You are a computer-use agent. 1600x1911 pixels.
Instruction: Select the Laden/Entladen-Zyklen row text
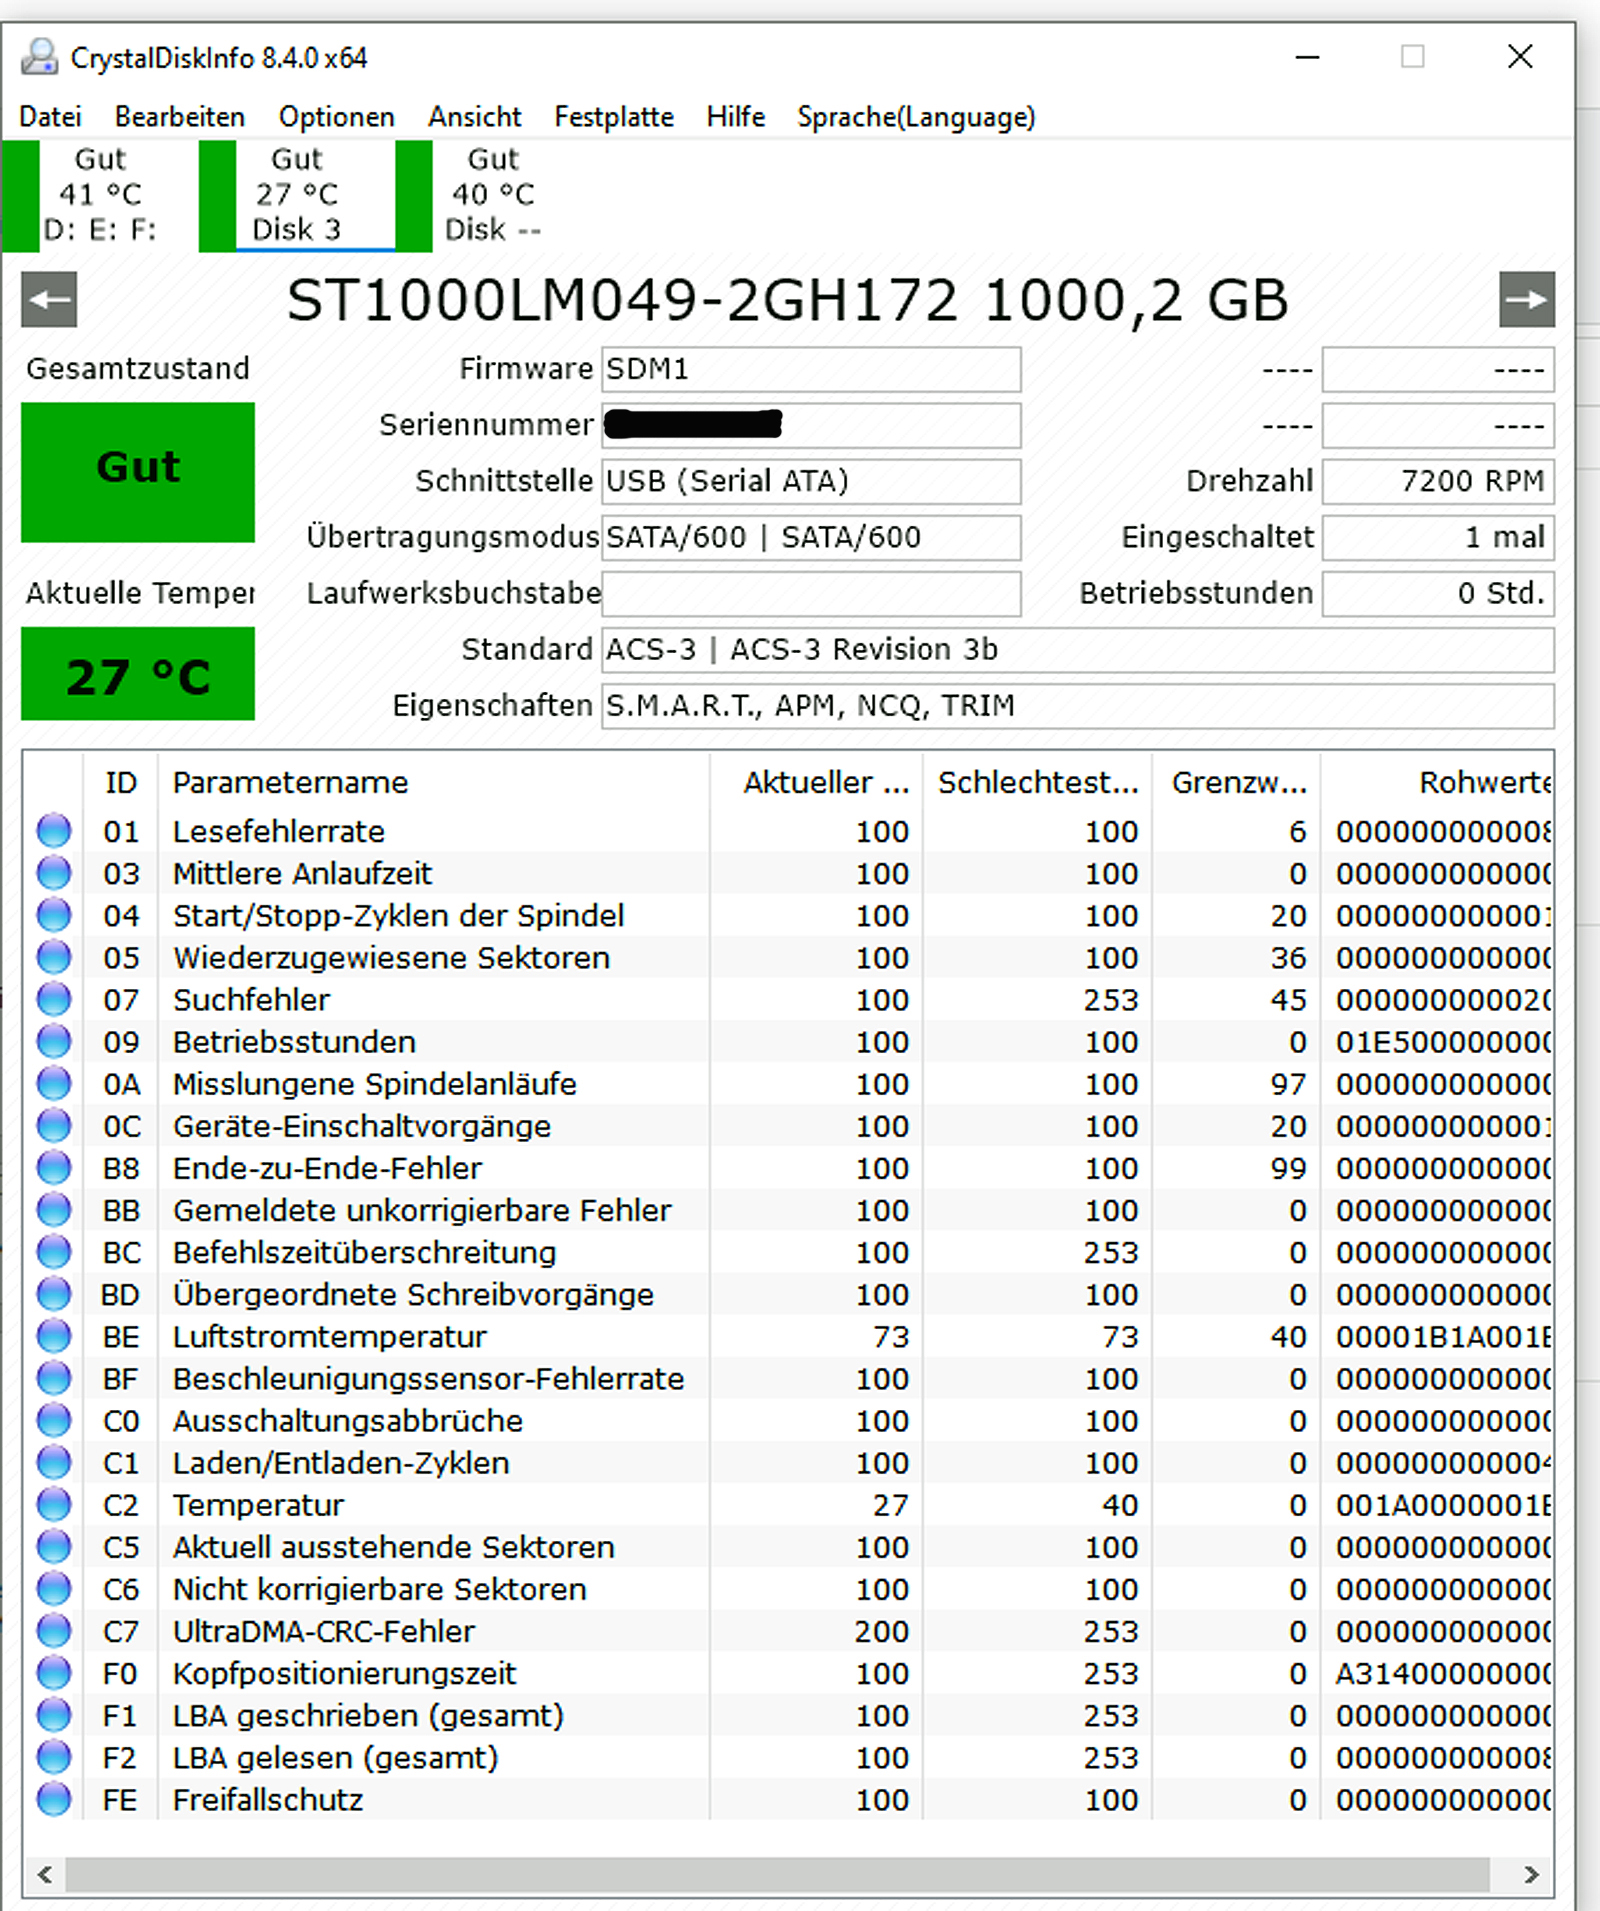341,1463
